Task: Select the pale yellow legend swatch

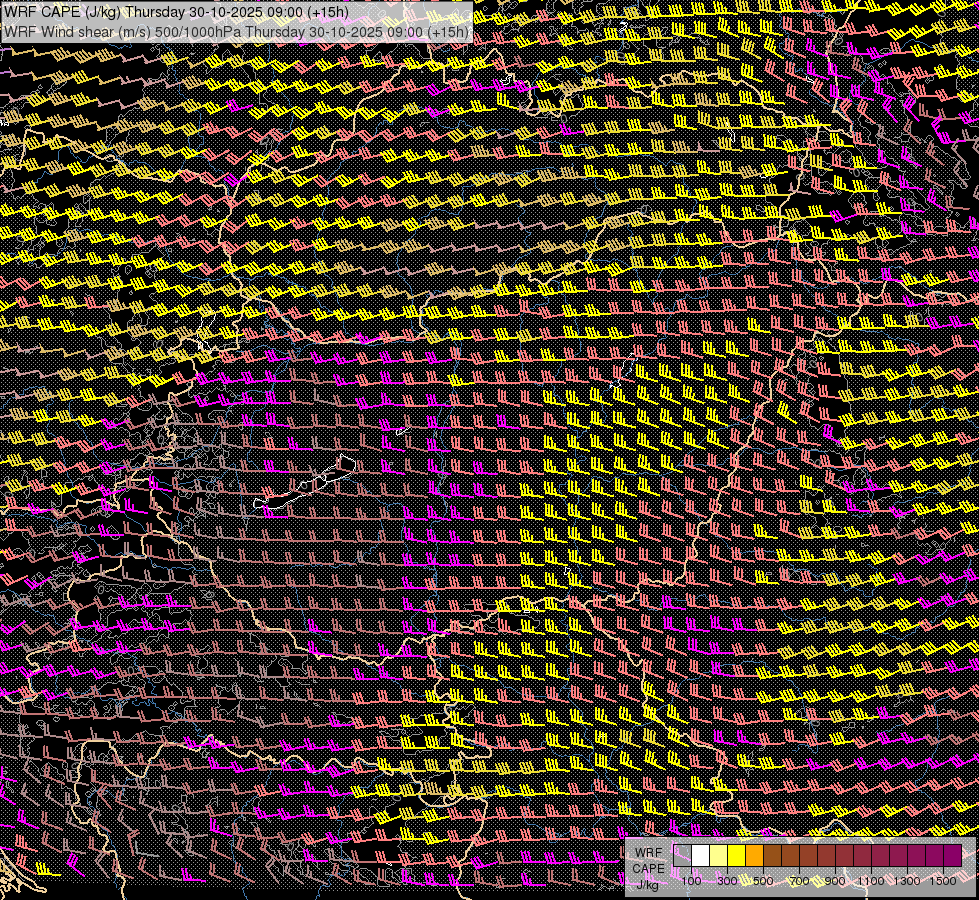Action: point(718,855)
